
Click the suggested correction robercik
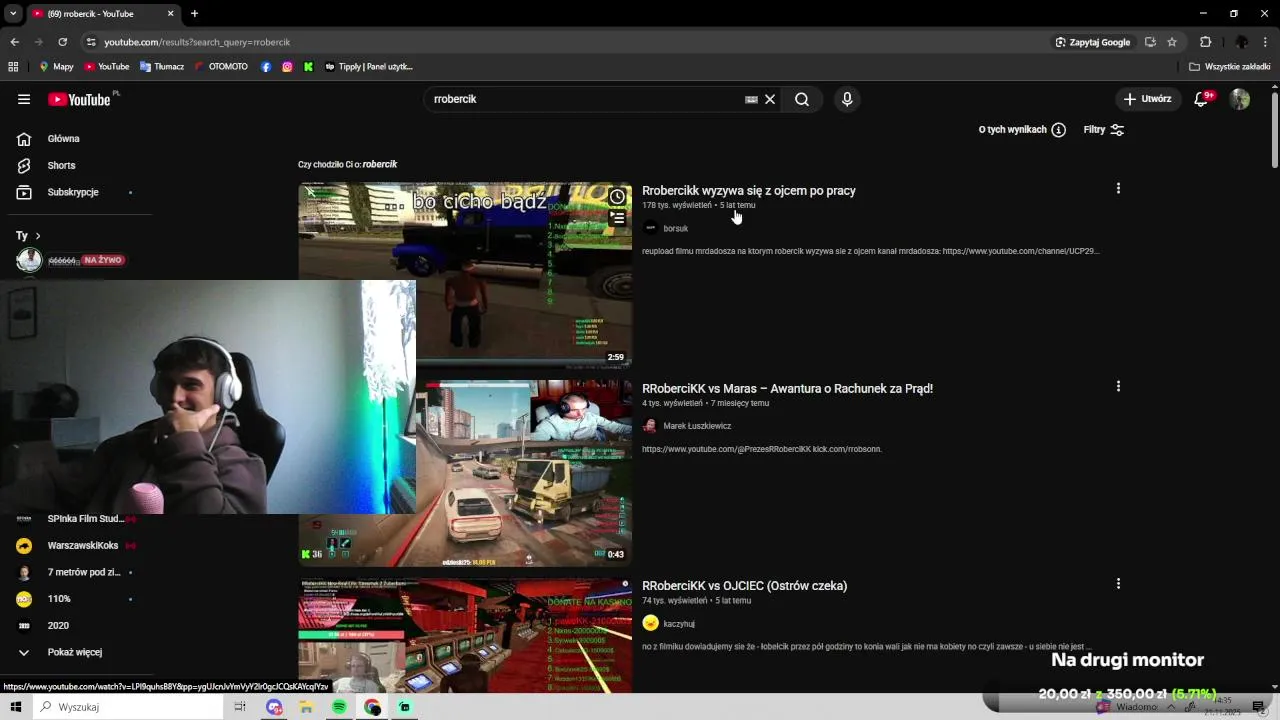click(x=380, y=164)
